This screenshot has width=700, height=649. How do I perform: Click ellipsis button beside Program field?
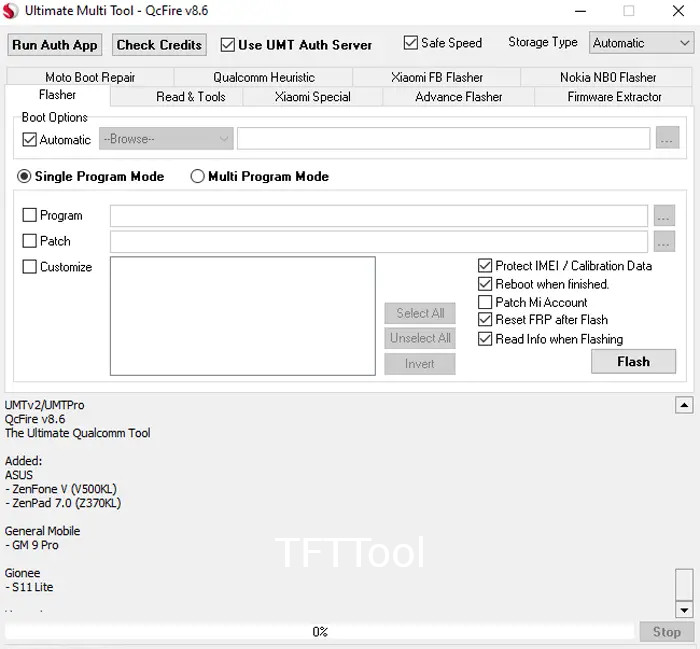[x=664, y=216]
